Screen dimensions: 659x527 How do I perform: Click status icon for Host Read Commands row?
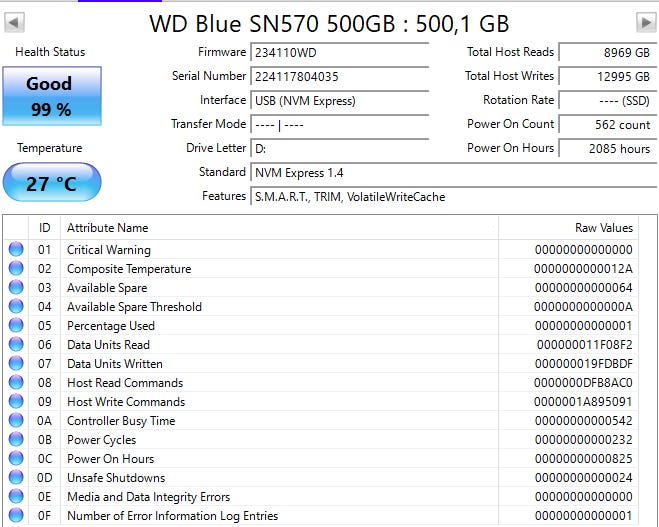pos(16,382)
